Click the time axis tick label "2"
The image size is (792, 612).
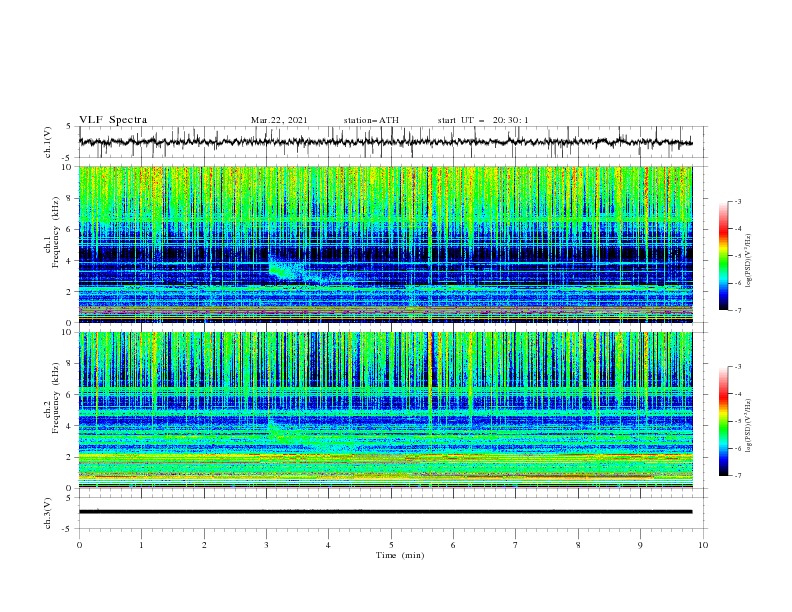[x=204, y=545]
